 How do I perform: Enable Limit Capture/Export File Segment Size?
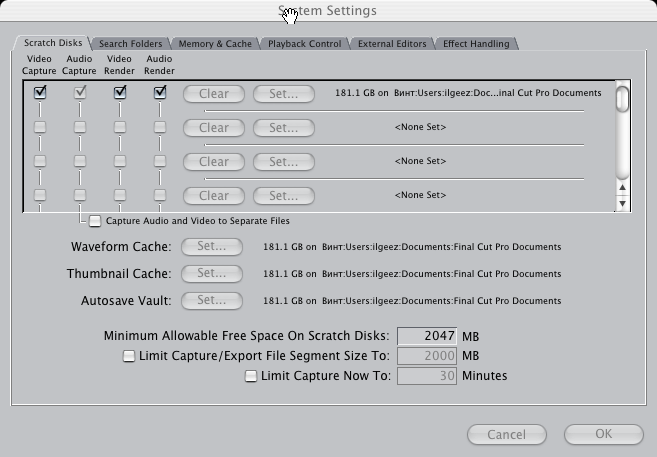(x=129, y=356)
